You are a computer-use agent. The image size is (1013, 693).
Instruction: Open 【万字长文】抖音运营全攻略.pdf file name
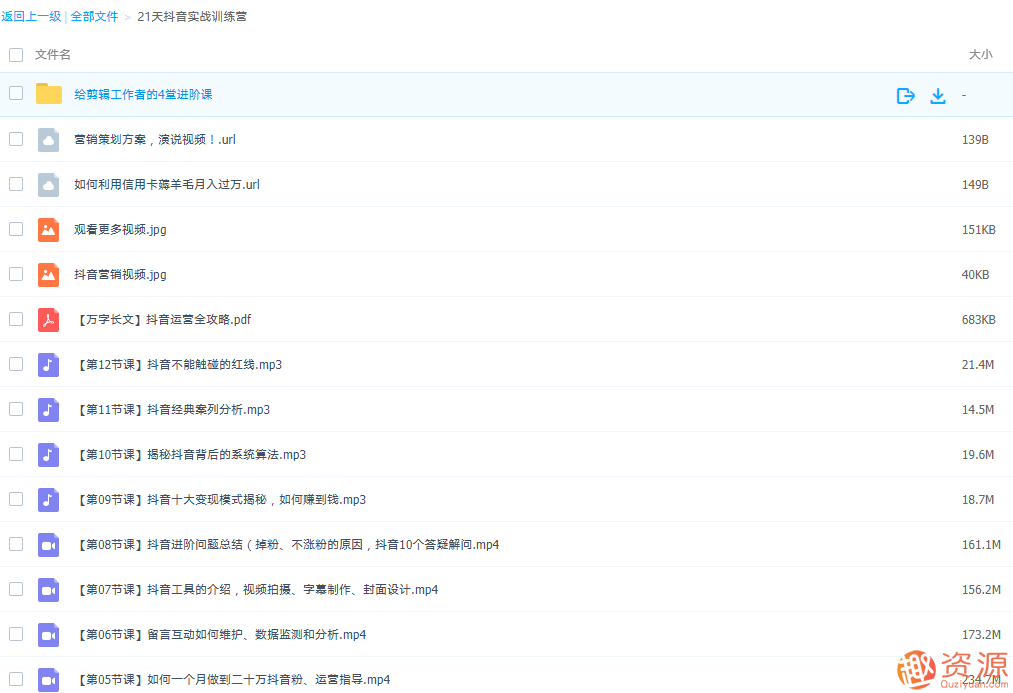(163, 320)
